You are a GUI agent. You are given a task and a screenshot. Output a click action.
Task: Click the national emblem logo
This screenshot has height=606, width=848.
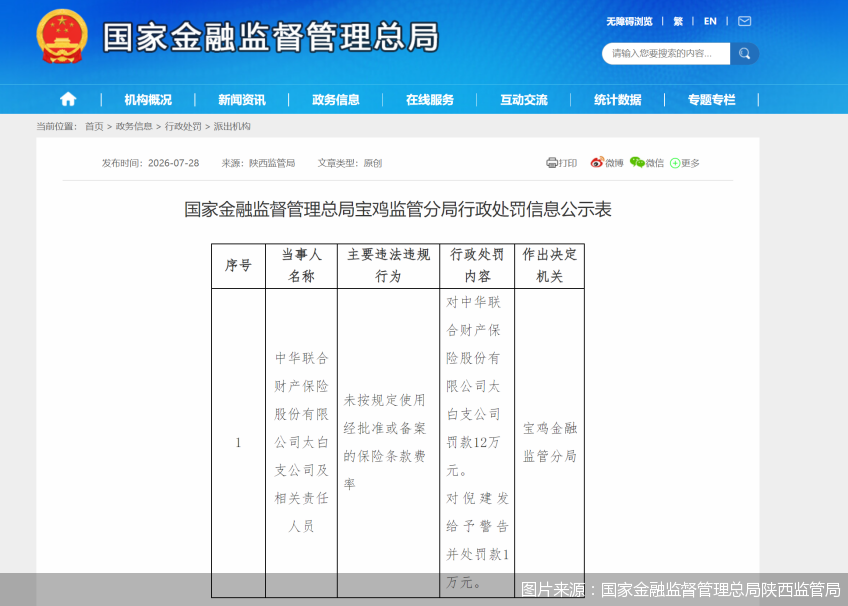pyautogui.click(x=62, y=37)
